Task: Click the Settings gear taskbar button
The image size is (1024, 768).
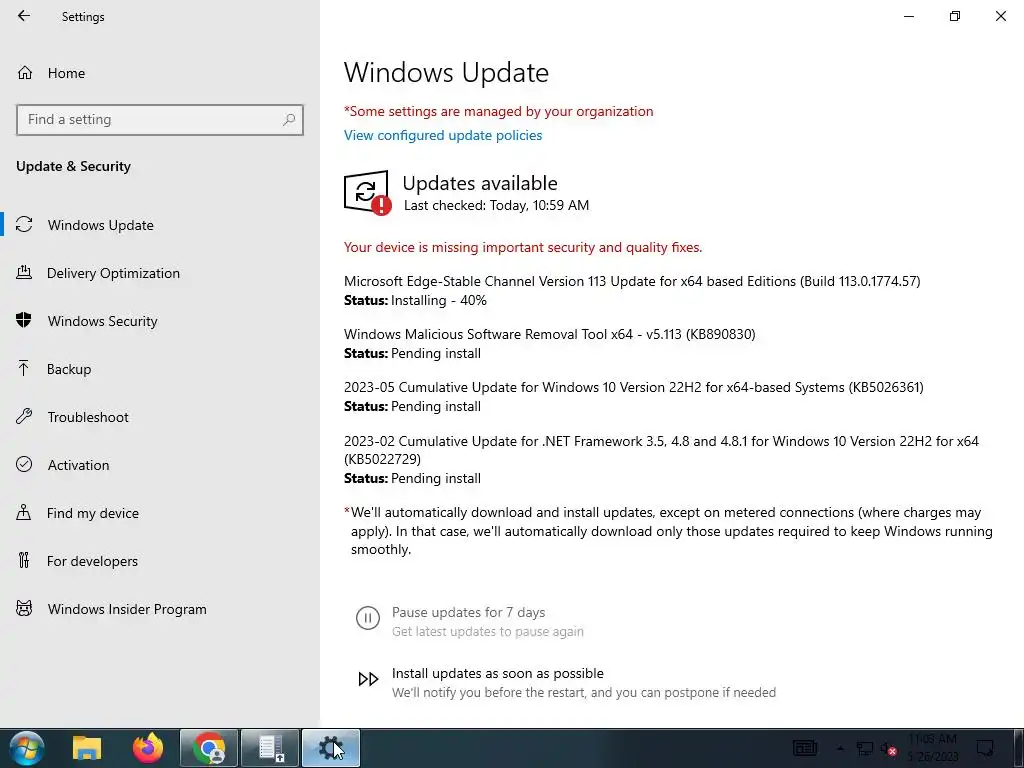Action: (x=330, y=748)
